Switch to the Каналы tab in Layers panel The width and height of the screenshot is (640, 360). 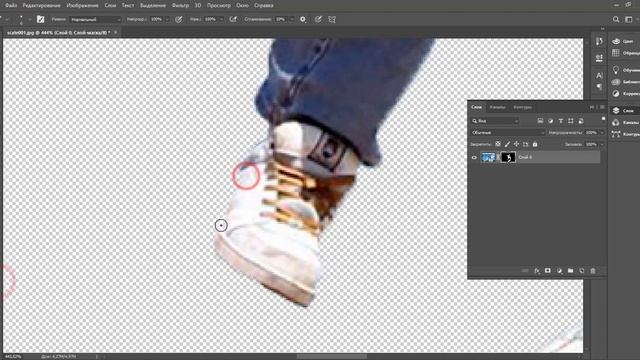click(498, 107)
